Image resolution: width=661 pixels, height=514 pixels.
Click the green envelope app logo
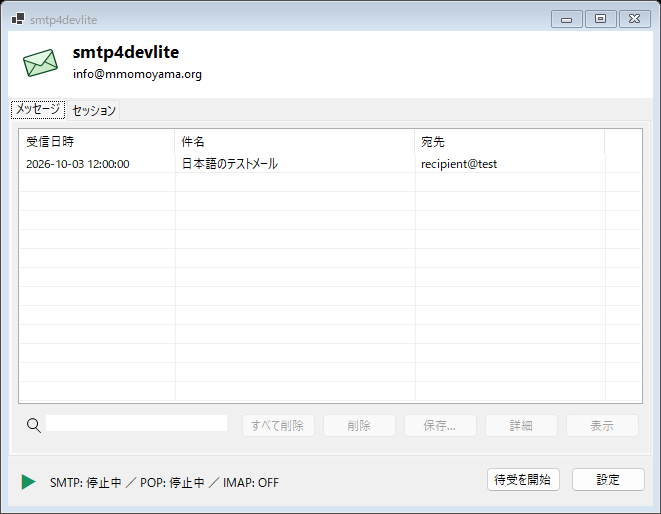click(x=40, y=63)
